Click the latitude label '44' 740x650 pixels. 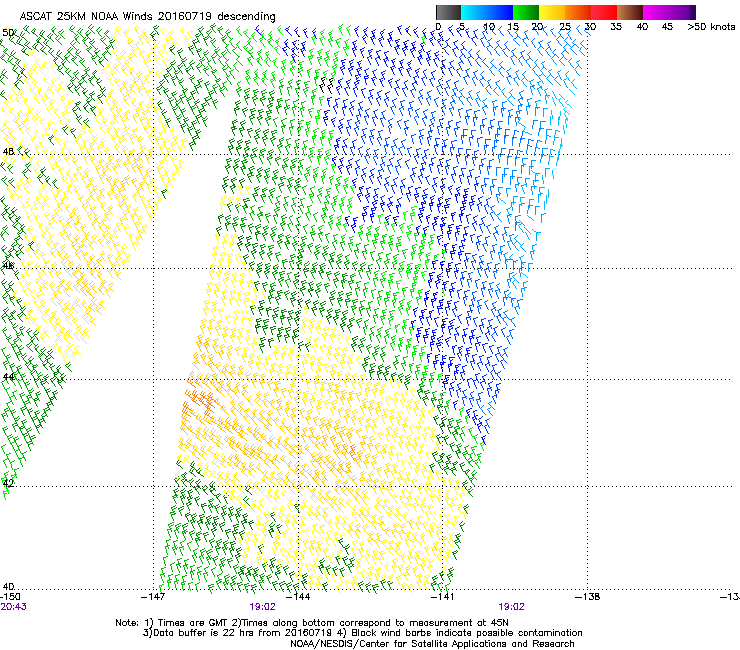click(x=8, y=376)
